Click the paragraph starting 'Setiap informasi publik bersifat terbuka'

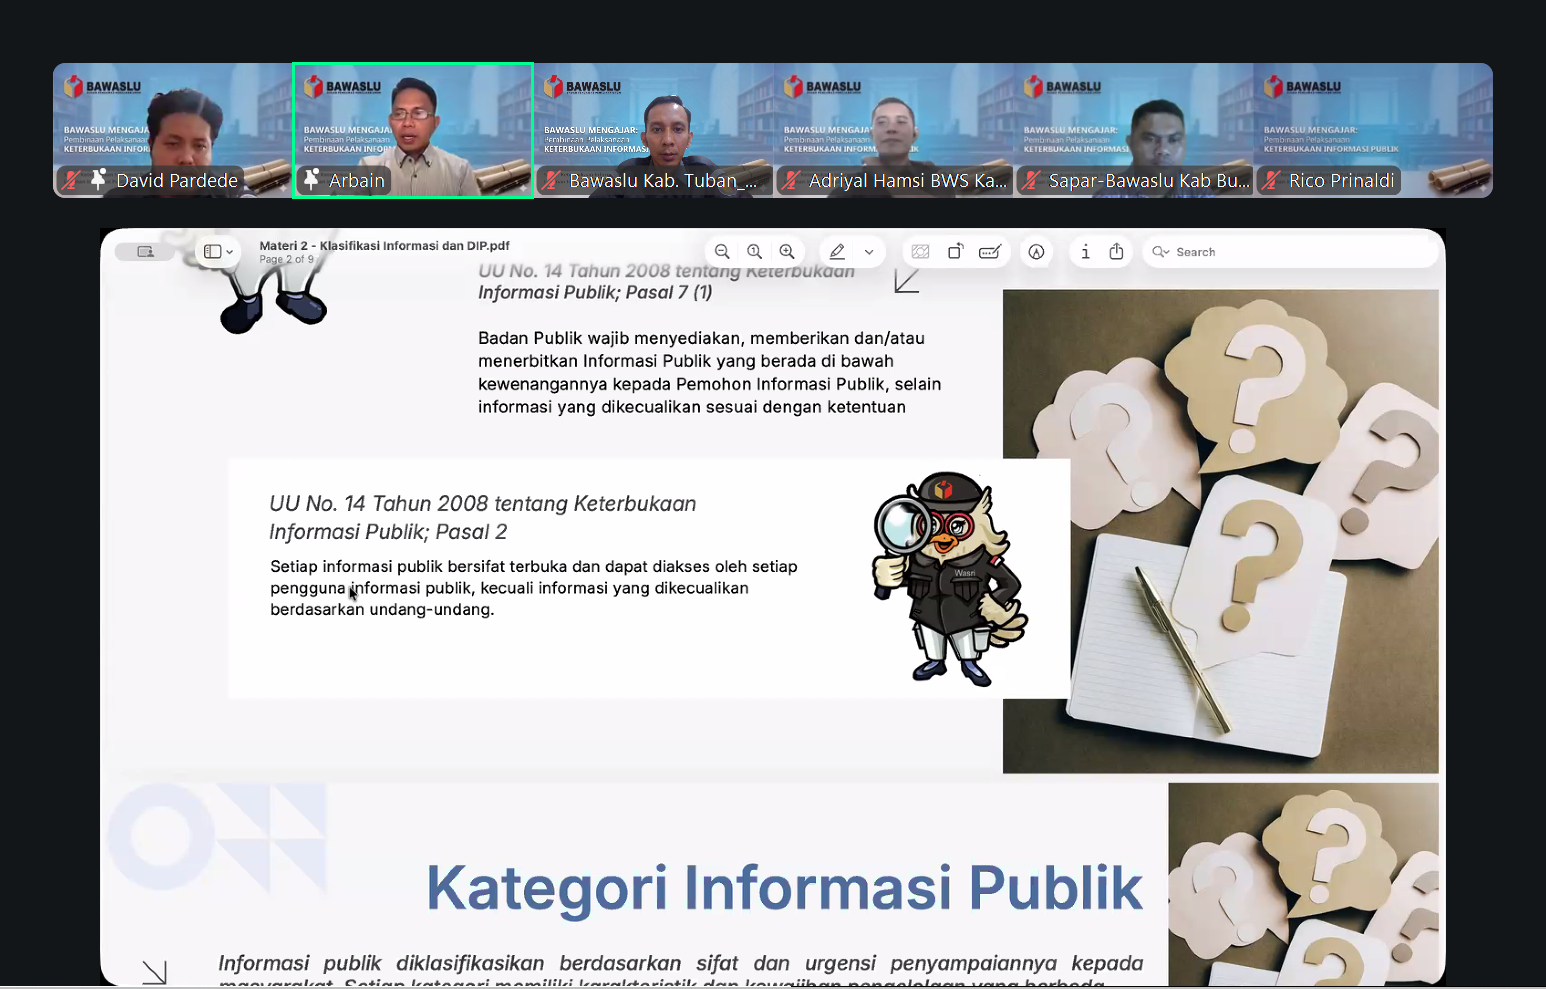(x=534, y=588)
